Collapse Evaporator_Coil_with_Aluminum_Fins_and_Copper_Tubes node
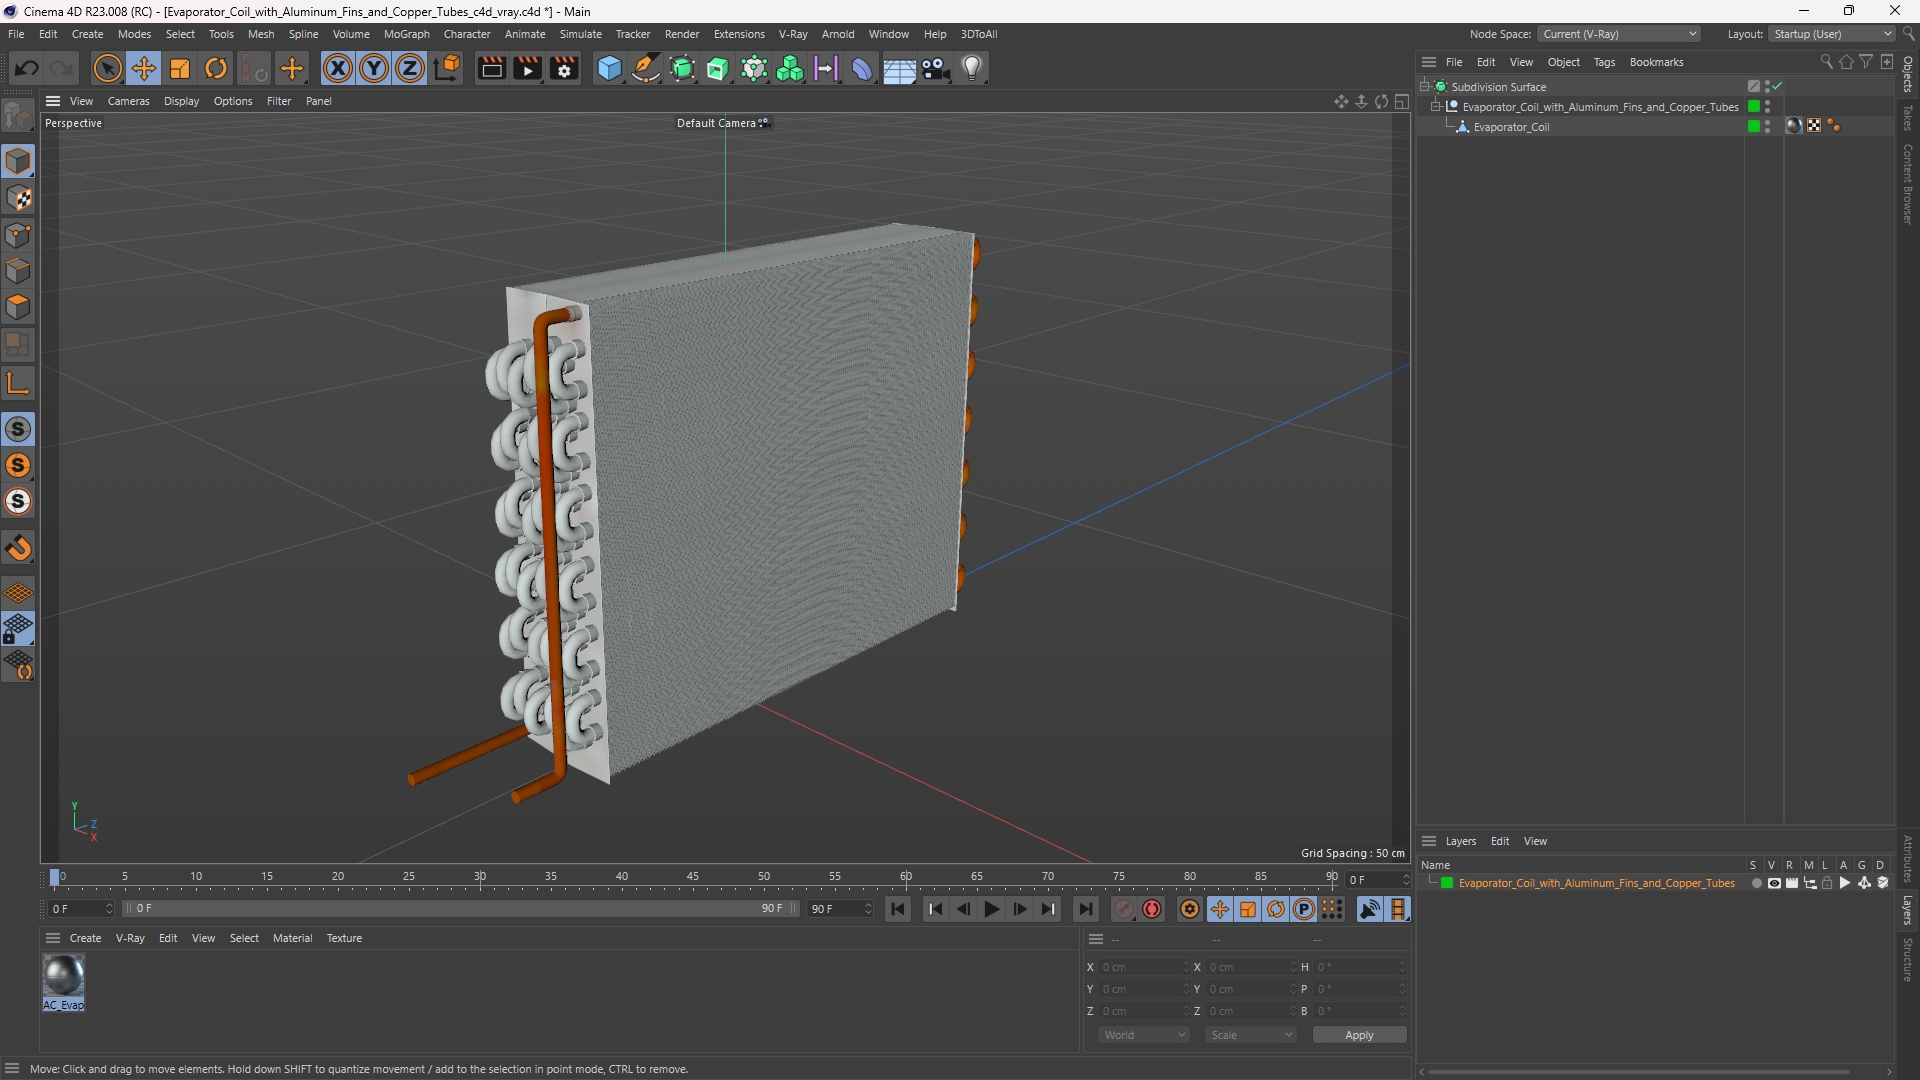Screen dimensions: 1920x1080 1436,106
